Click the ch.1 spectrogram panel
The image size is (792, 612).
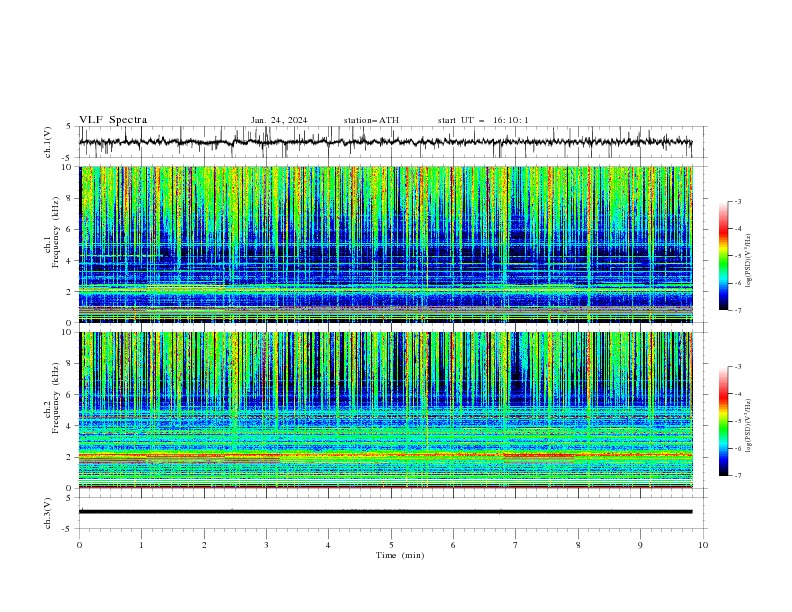point(386,244)
